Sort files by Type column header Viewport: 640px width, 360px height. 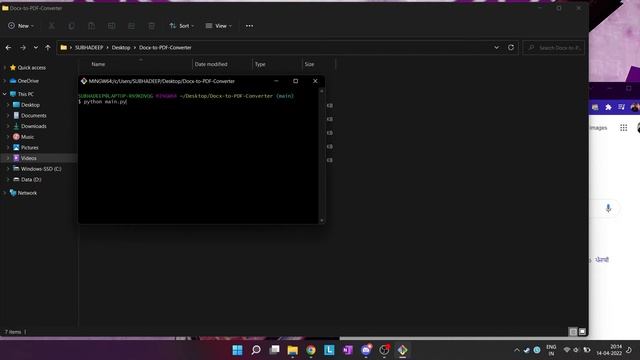click(x=260, y=64)
